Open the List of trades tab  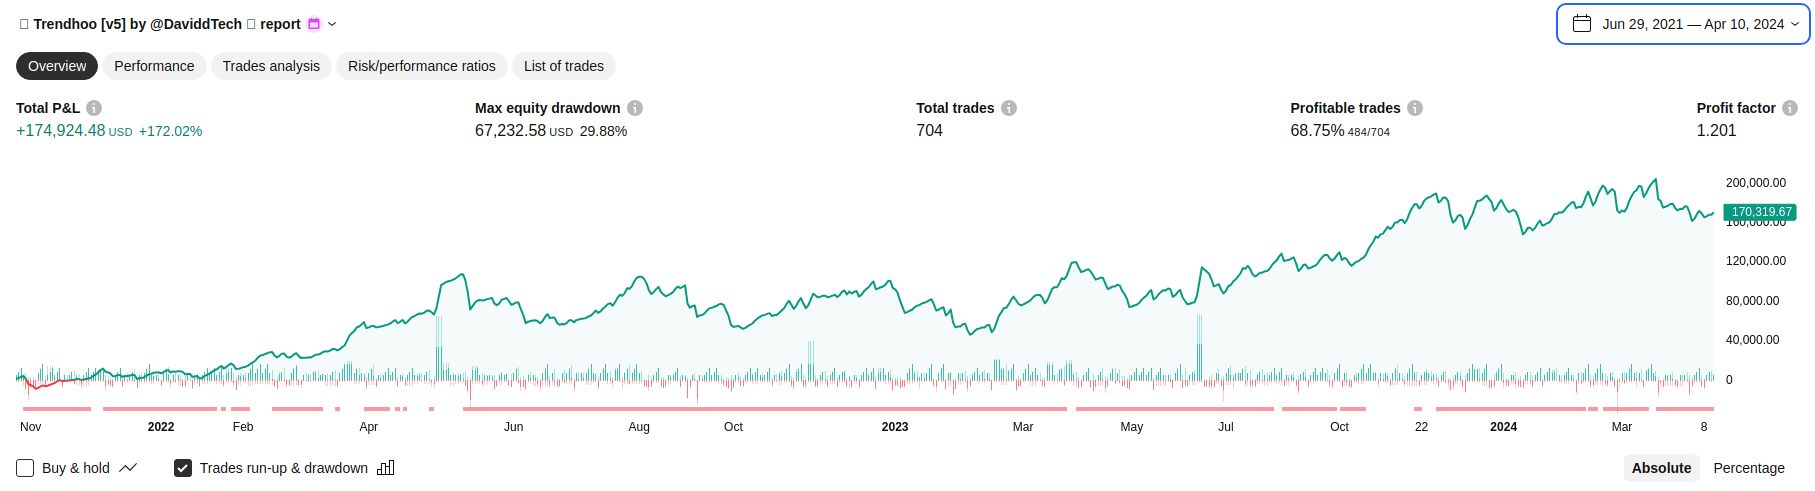coord(564,66)
